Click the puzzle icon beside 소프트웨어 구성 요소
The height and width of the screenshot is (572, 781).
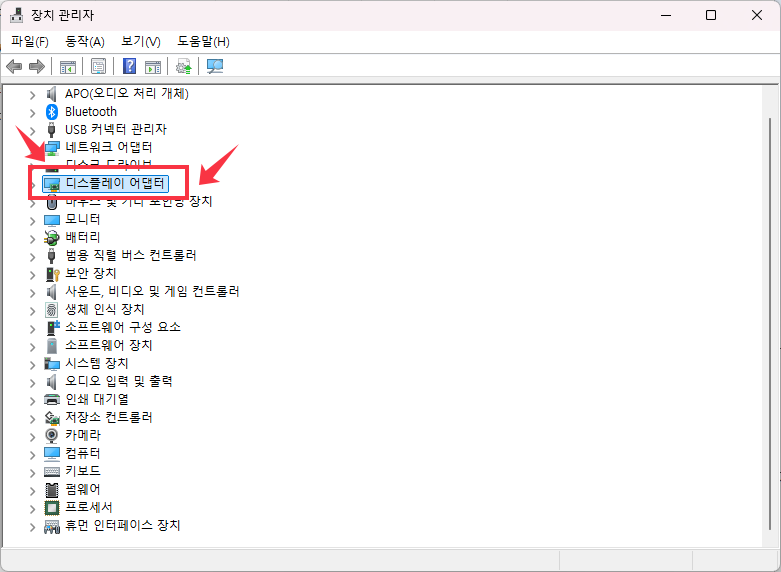53,327
